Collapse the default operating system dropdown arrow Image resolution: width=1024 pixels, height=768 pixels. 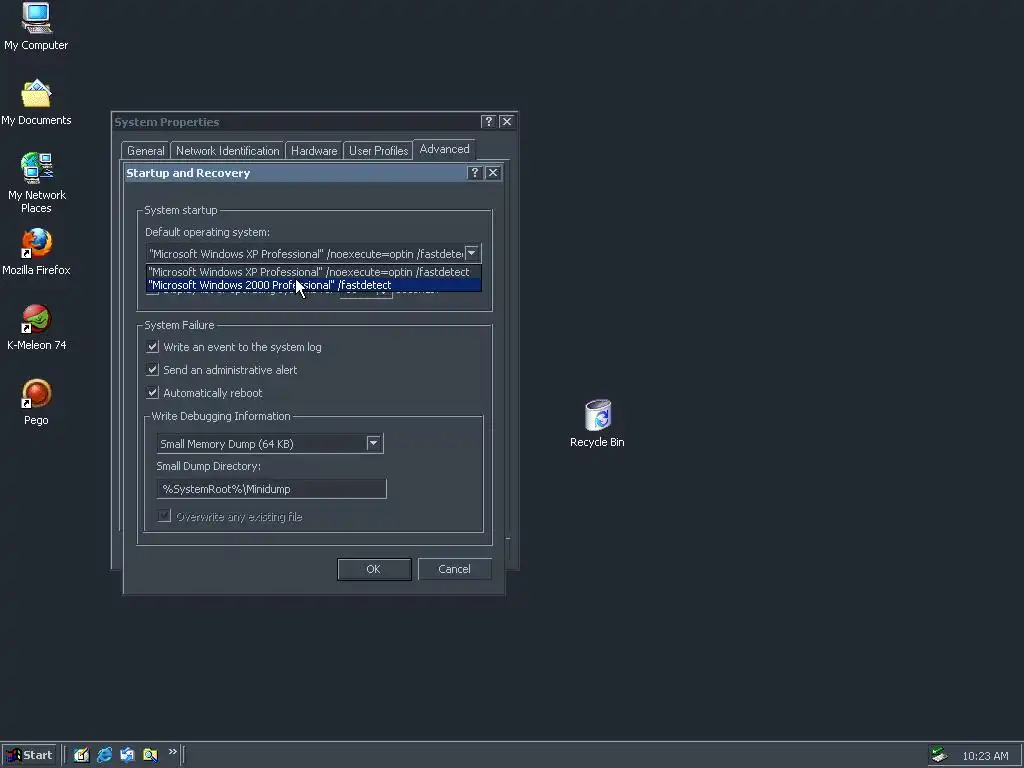[472, 253]
